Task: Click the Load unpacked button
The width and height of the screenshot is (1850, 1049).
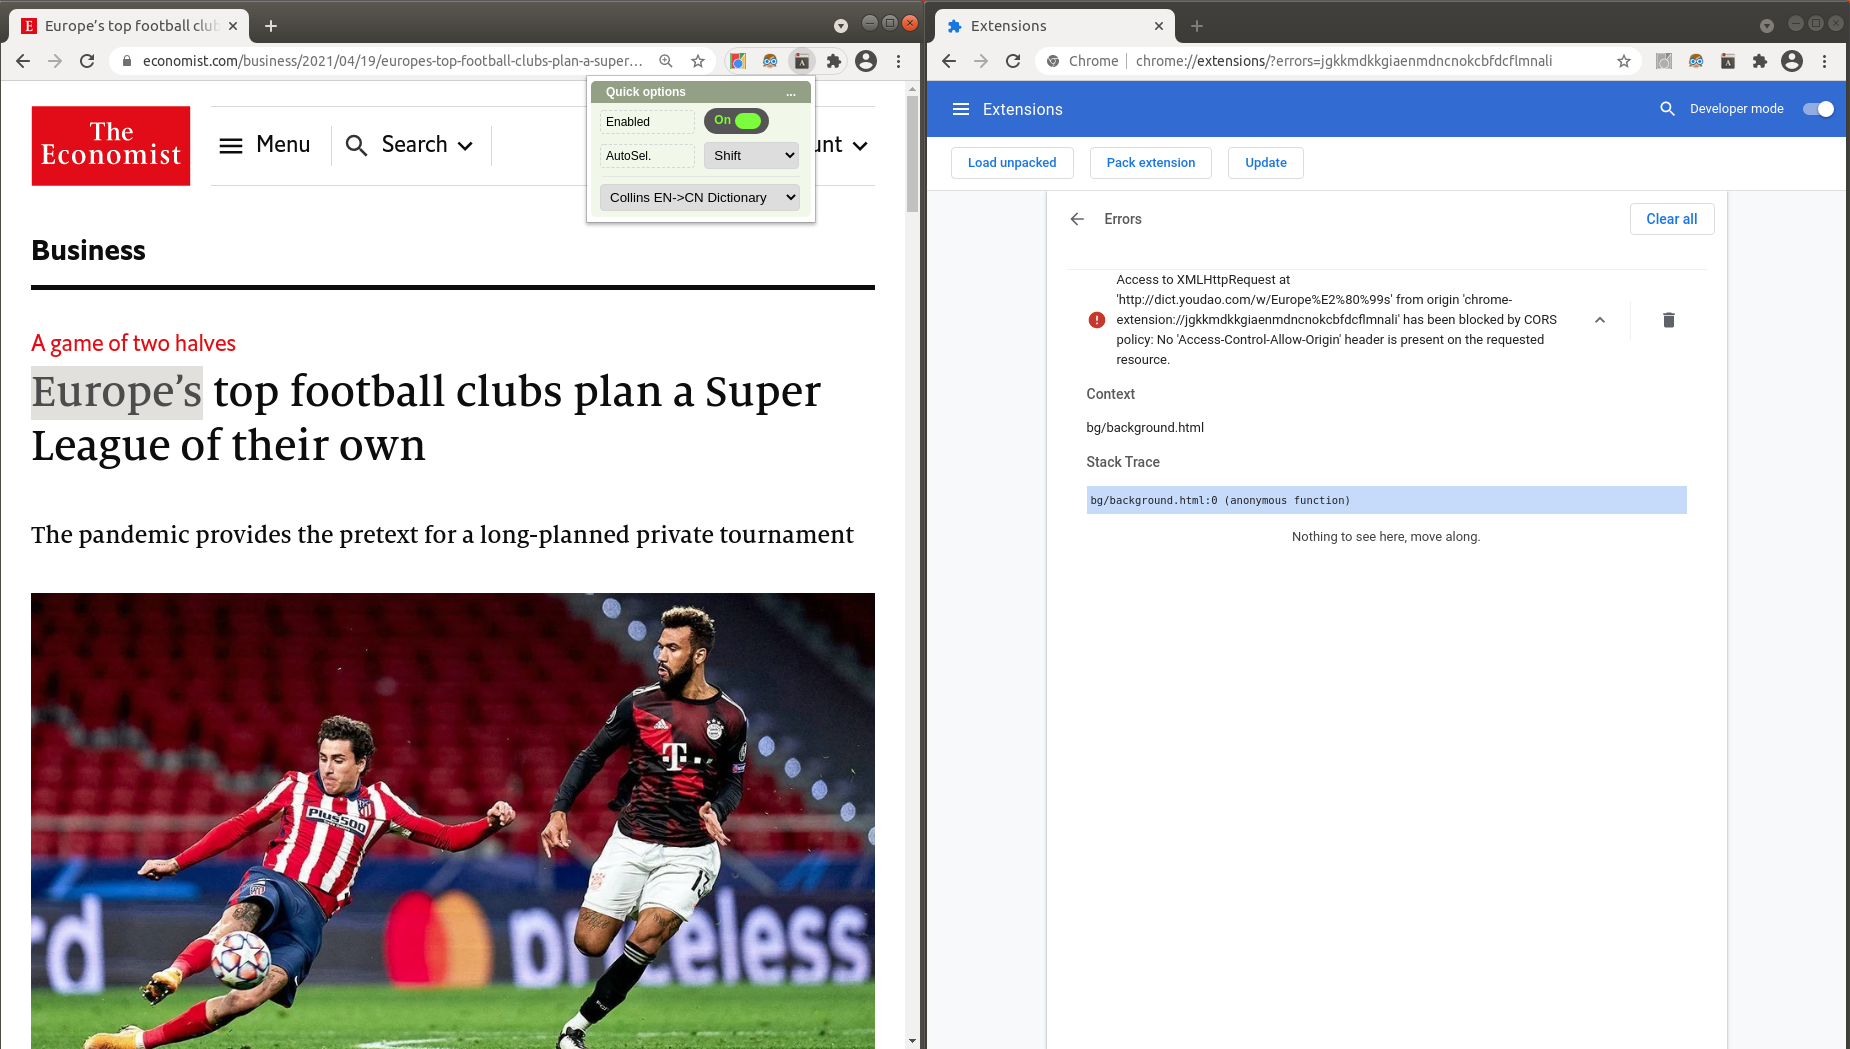Action: coord(1012,162)
